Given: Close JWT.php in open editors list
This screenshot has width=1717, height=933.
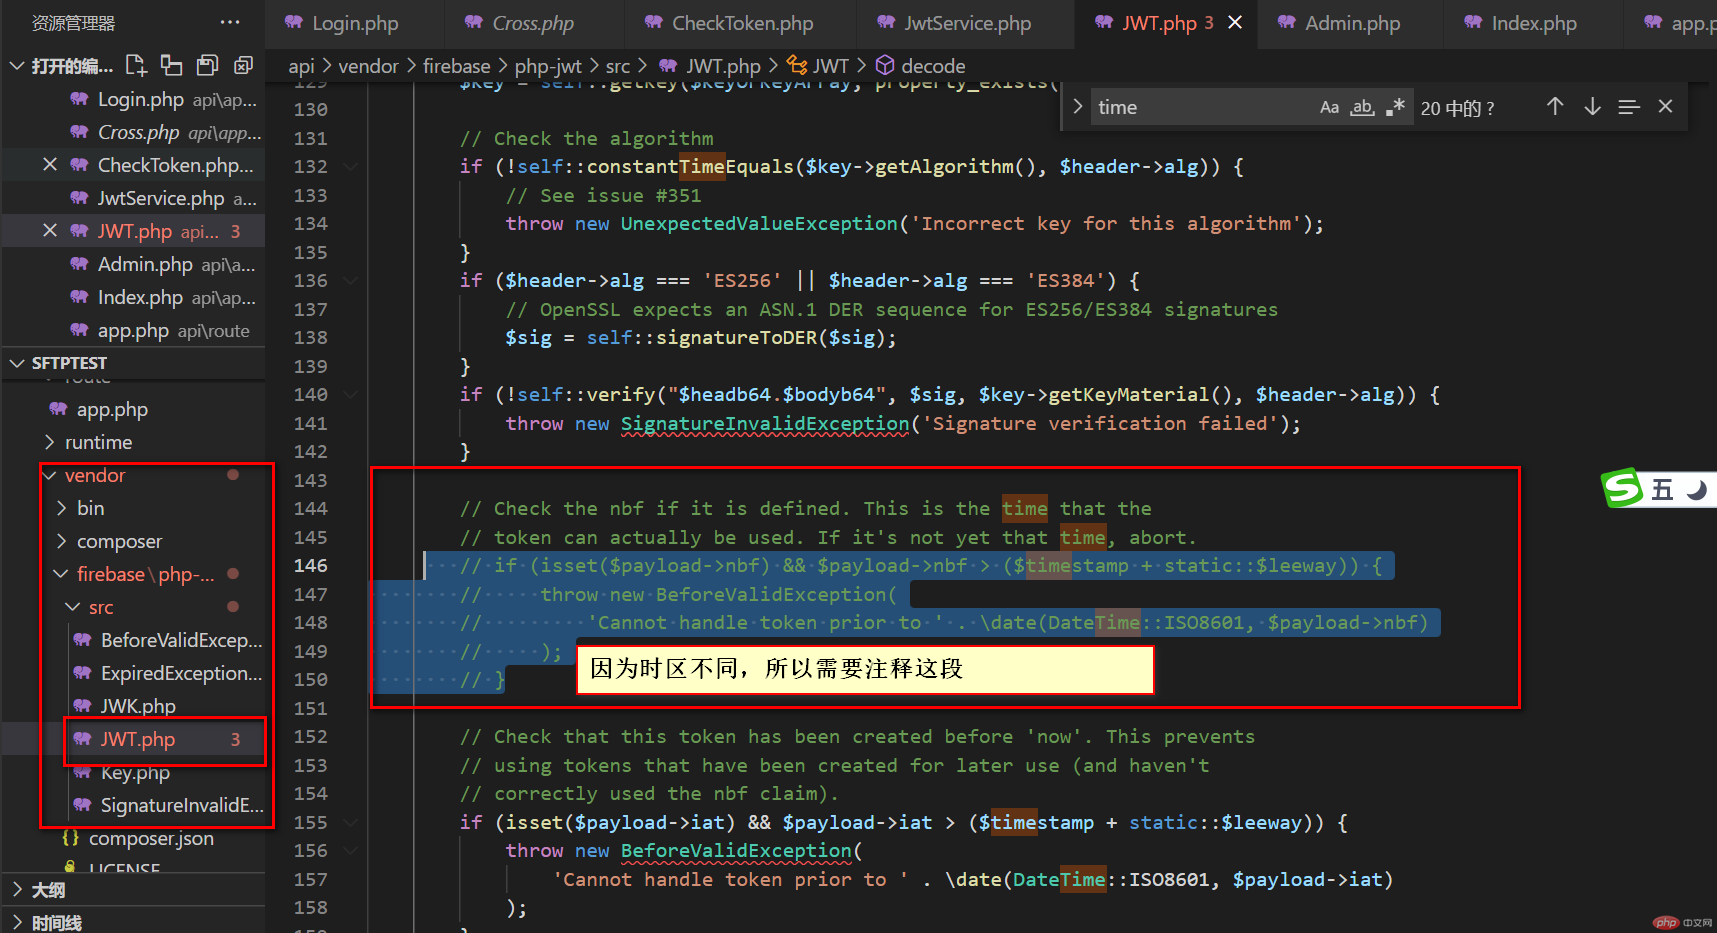Looking at the screenshot, I should [x=50, y=230].
